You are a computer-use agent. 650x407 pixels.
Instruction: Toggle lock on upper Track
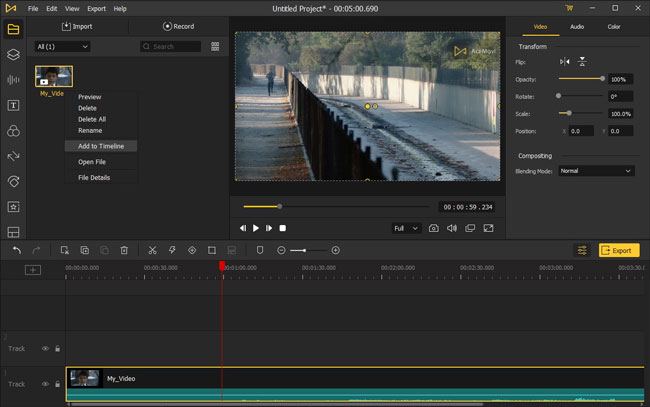tap(58, 349)
